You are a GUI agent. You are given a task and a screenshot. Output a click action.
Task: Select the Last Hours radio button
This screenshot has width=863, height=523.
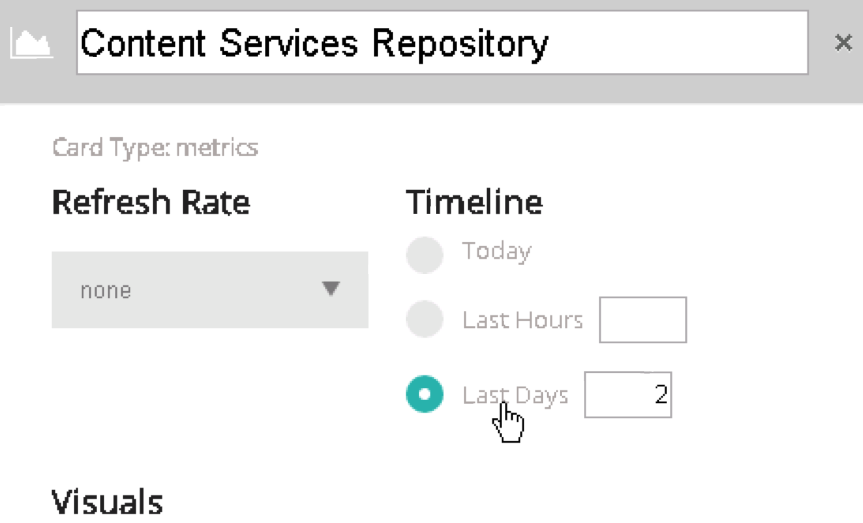[x=424, y=319]
